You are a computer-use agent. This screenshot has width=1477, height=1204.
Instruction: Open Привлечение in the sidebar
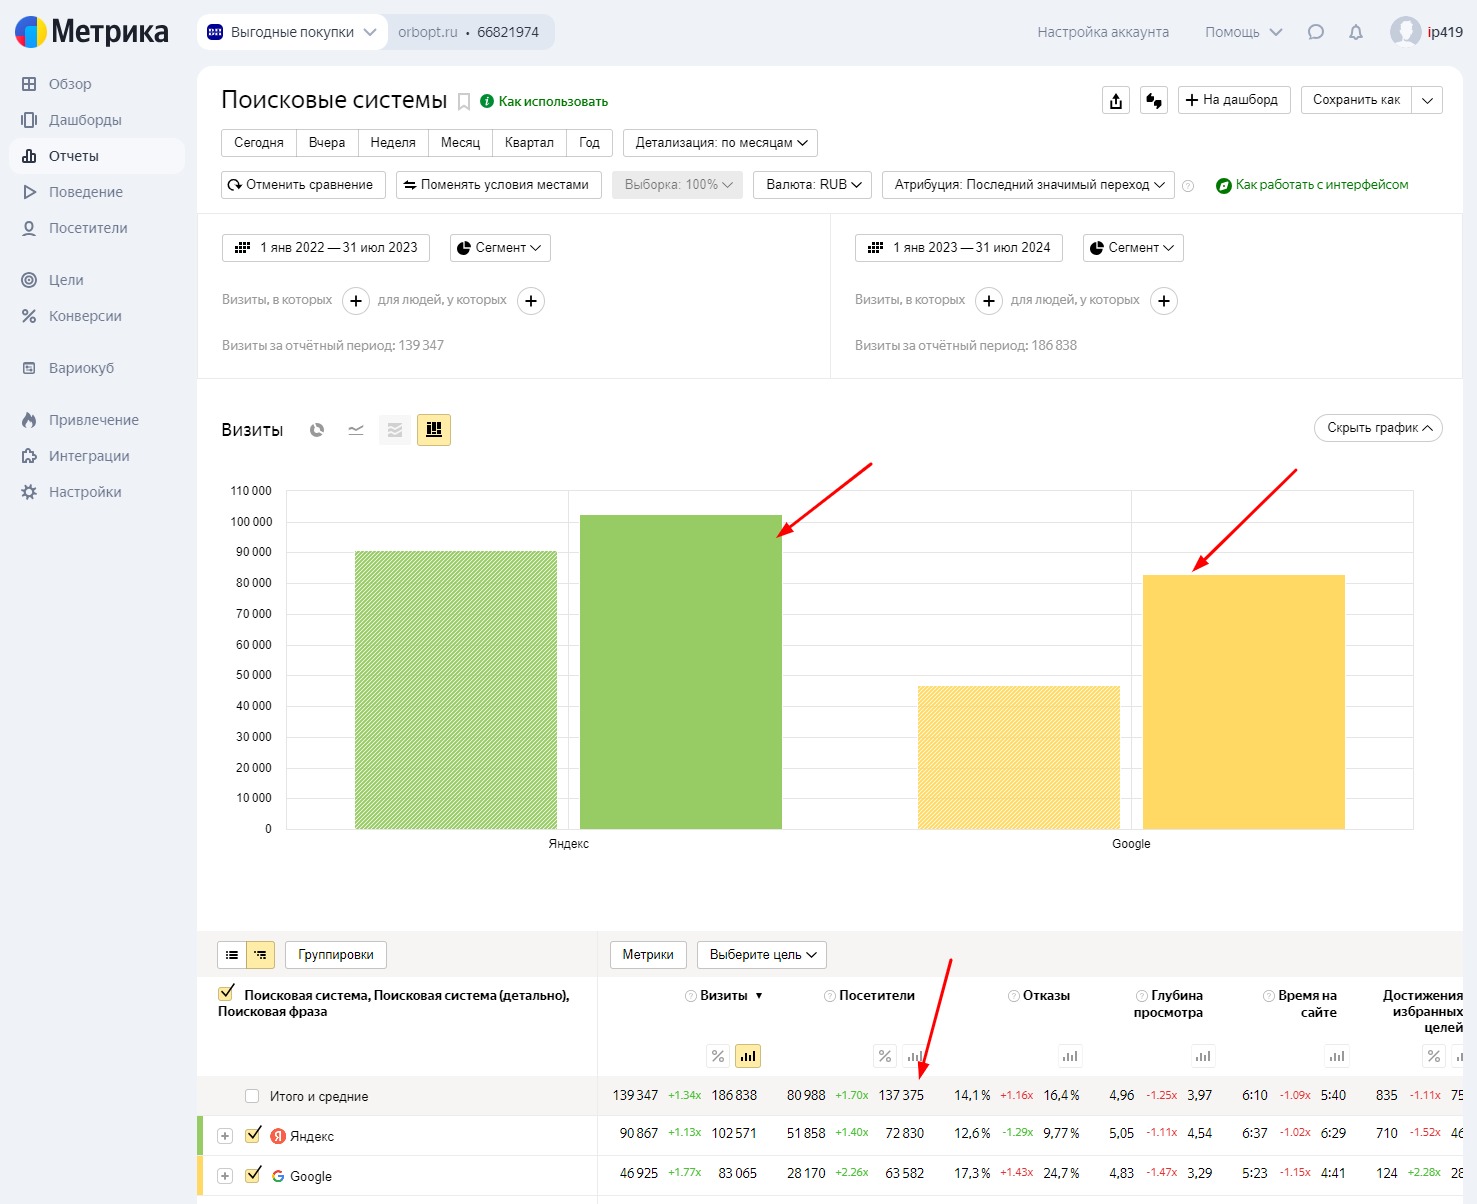coord(94,420)
